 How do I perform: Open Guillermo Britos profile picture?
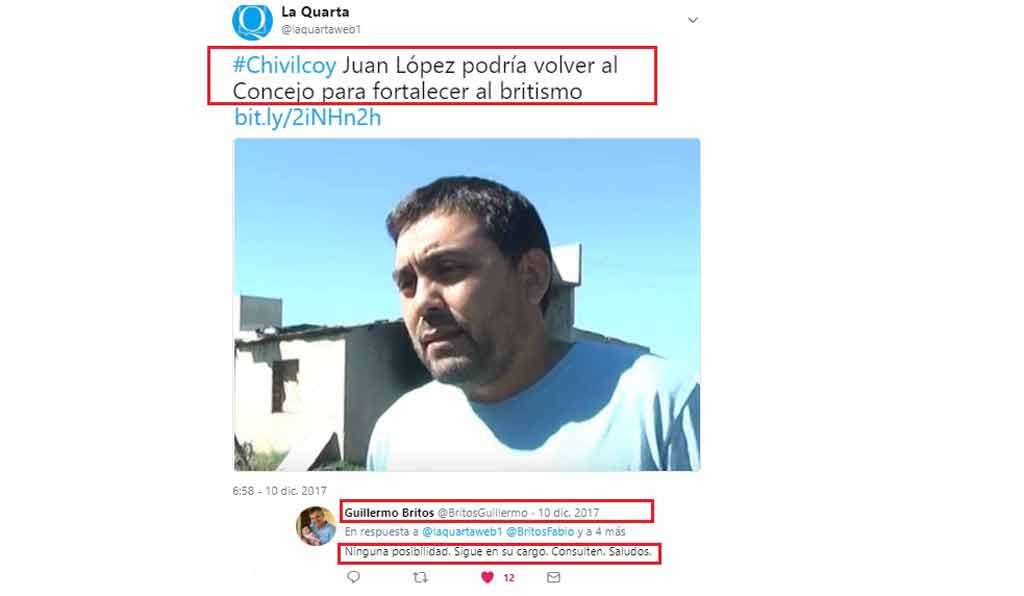point(316,525)
